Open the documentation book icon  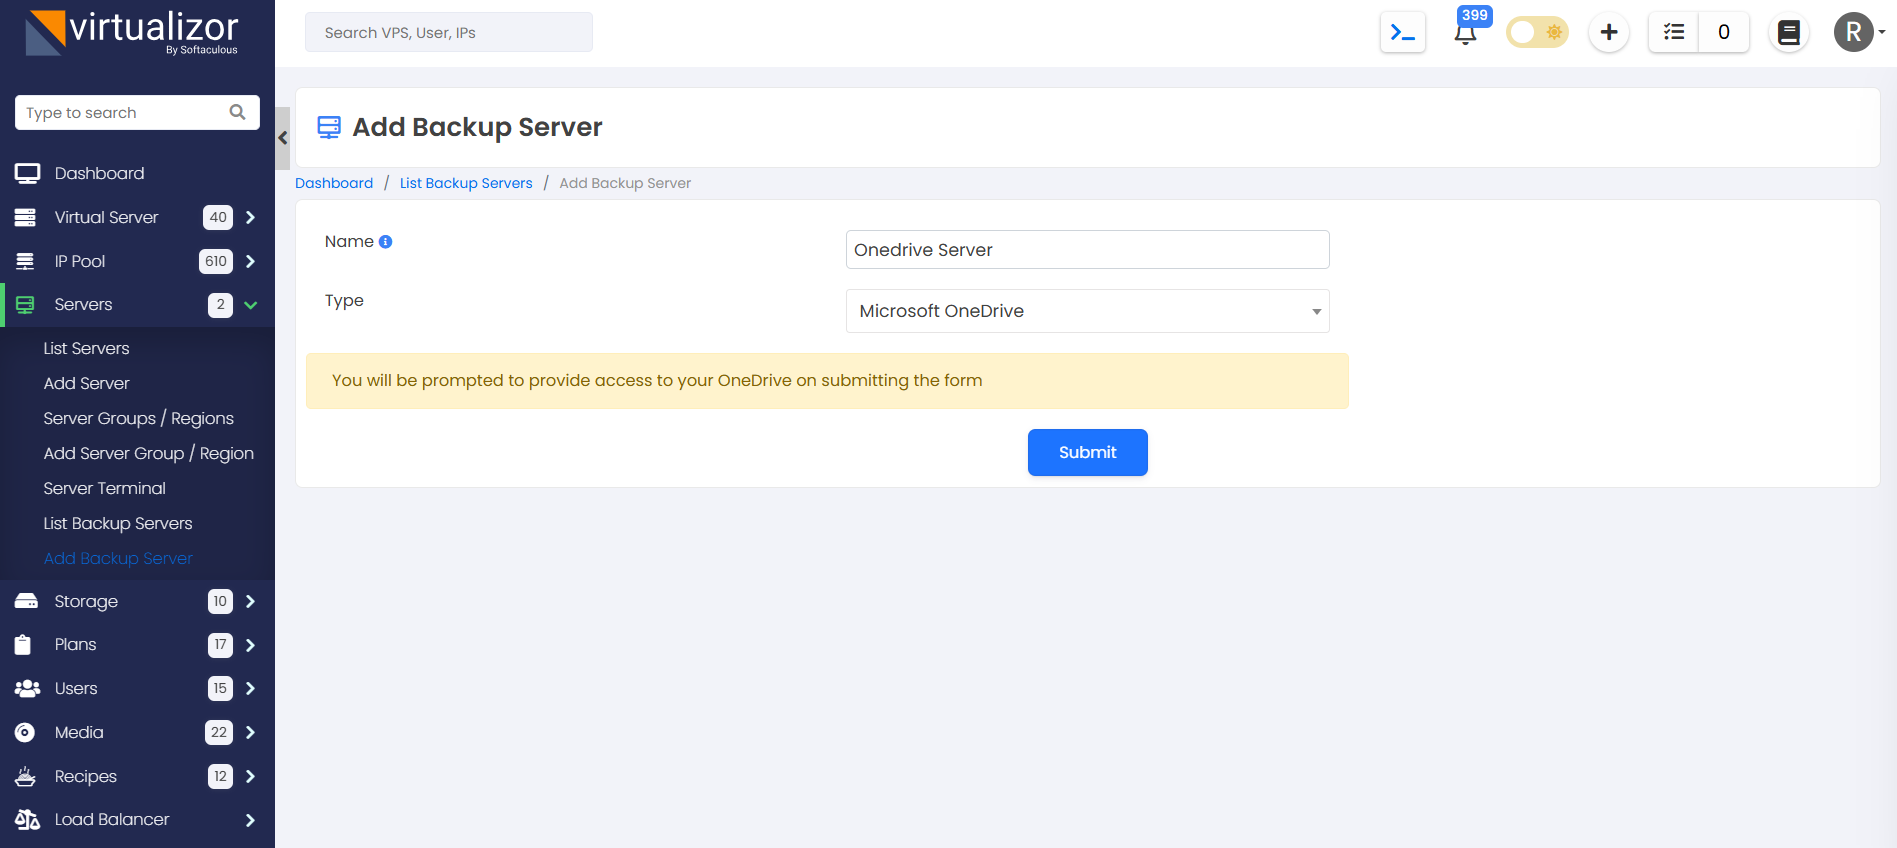point(1789,32)
